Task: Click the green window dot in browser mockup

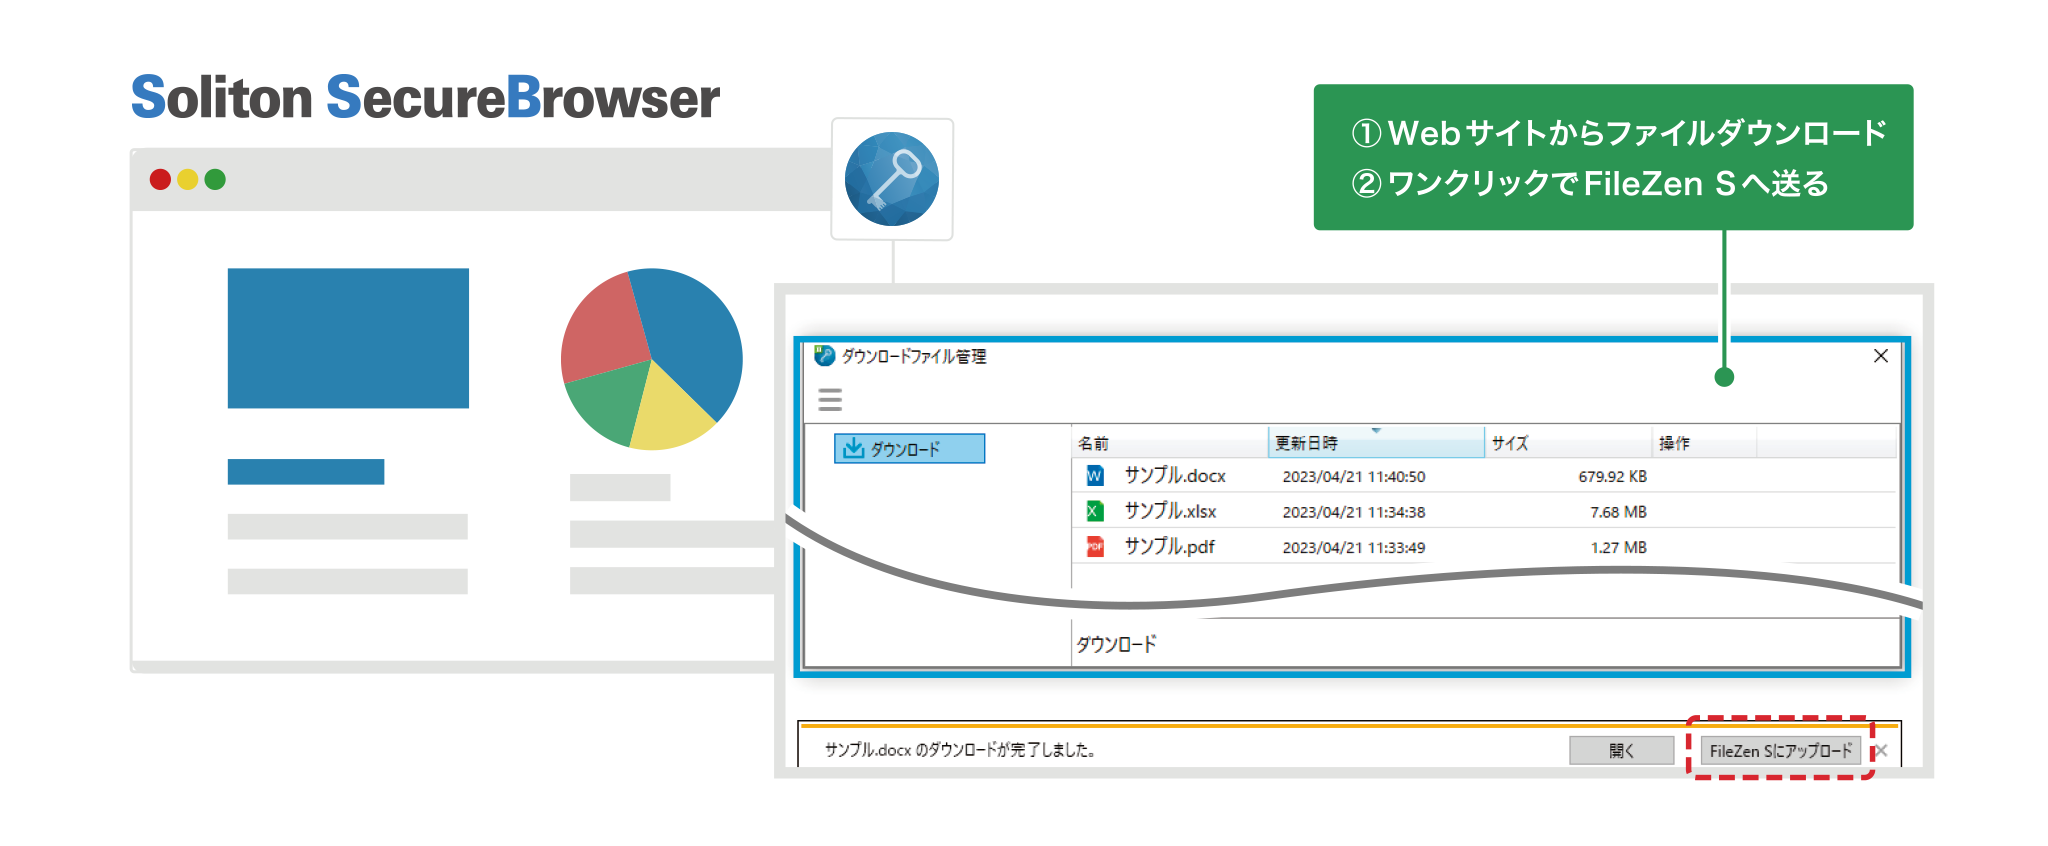Action: coord(215,179)
